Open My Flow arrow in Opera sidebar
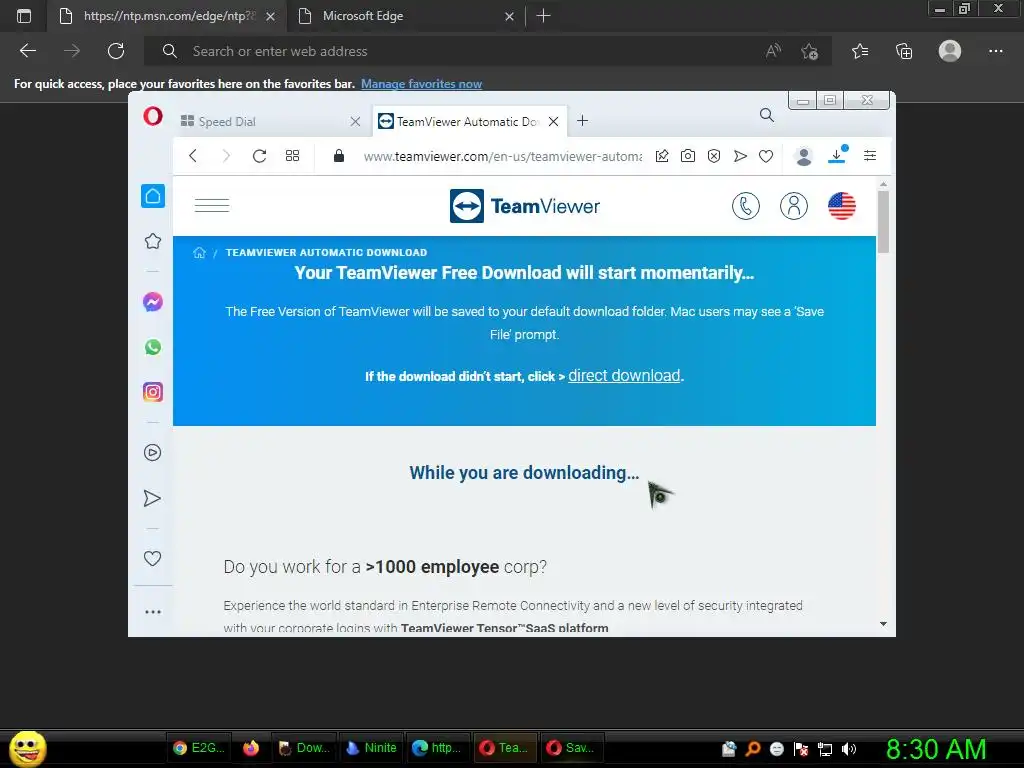The height and width of the screenshot is (768, 1024). point(152,498)
